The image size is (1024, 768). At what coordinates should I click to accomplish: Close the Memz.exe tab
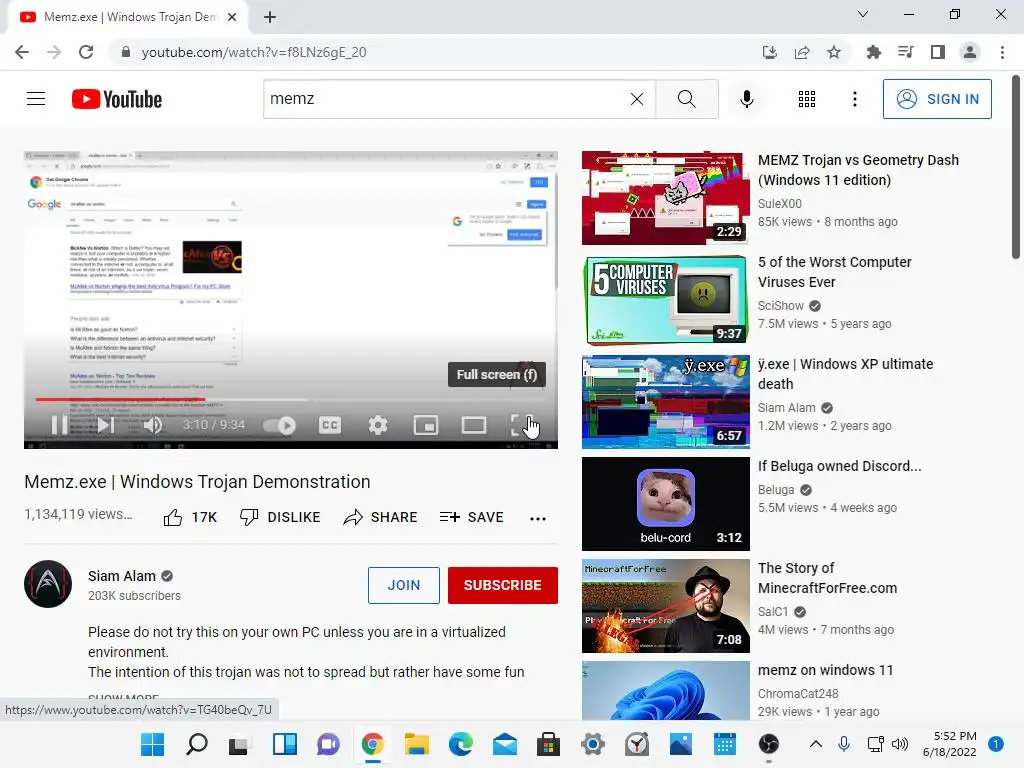coord(232,17)
